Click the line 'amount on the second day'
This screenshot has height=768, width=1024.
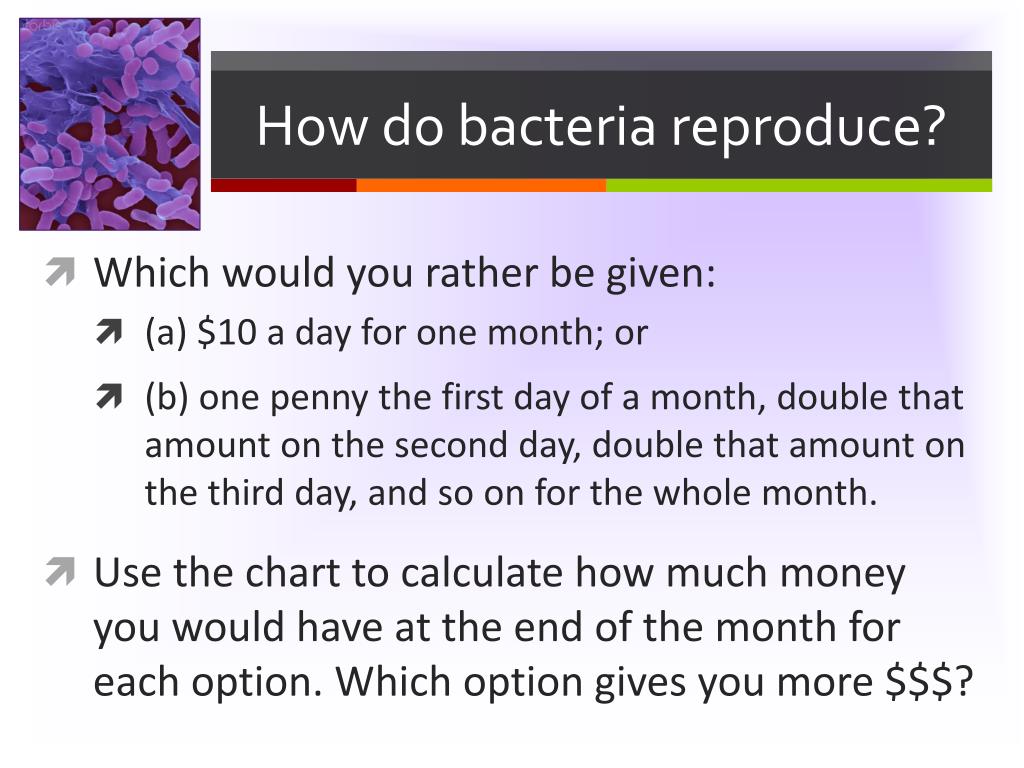[554, 445]
